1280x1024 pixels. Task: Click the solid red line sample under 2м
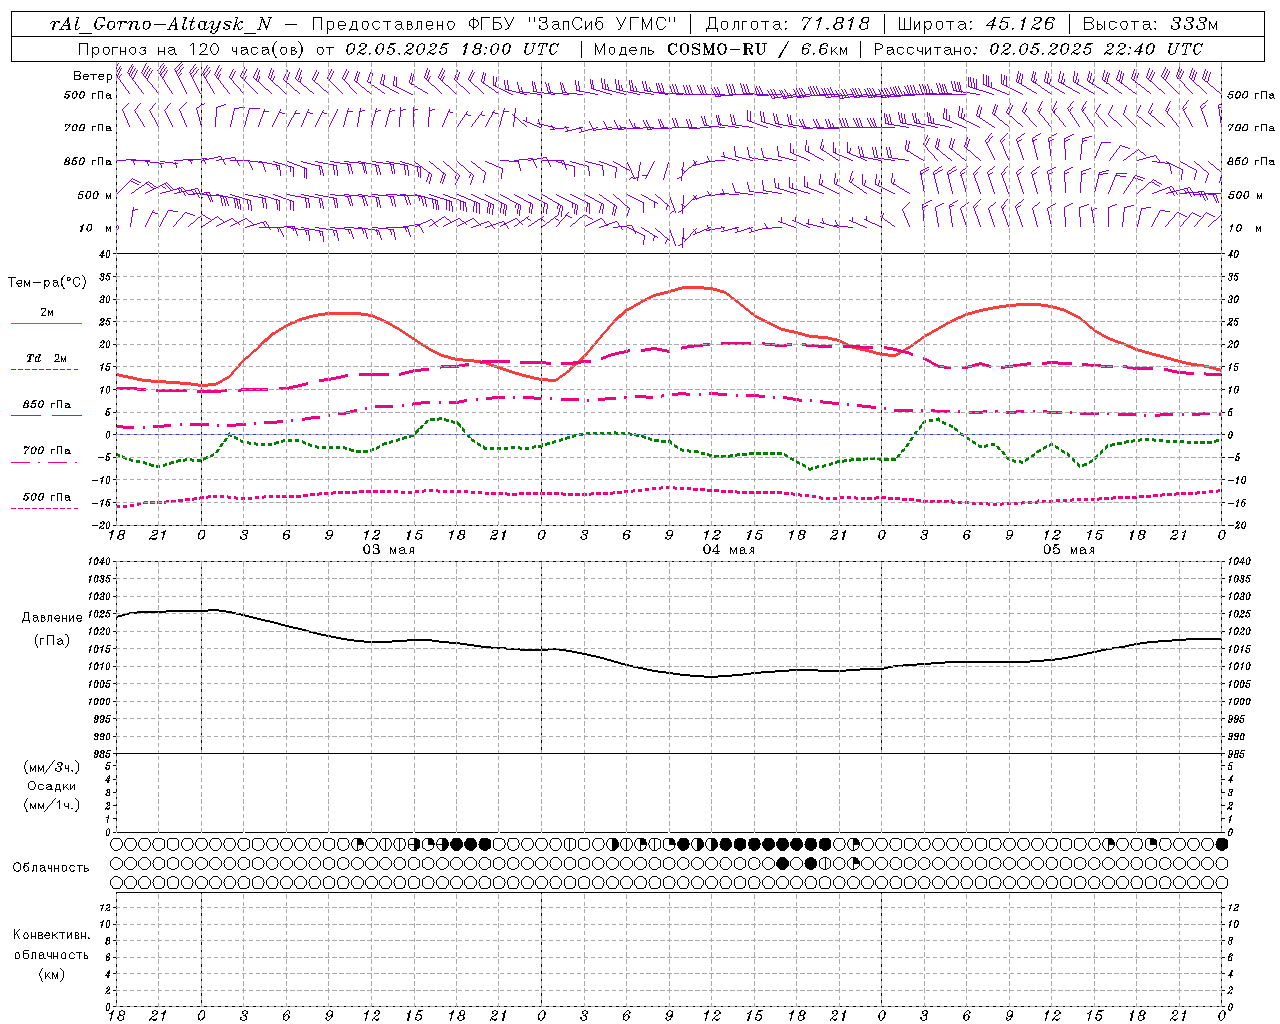[x=46, y=324]
